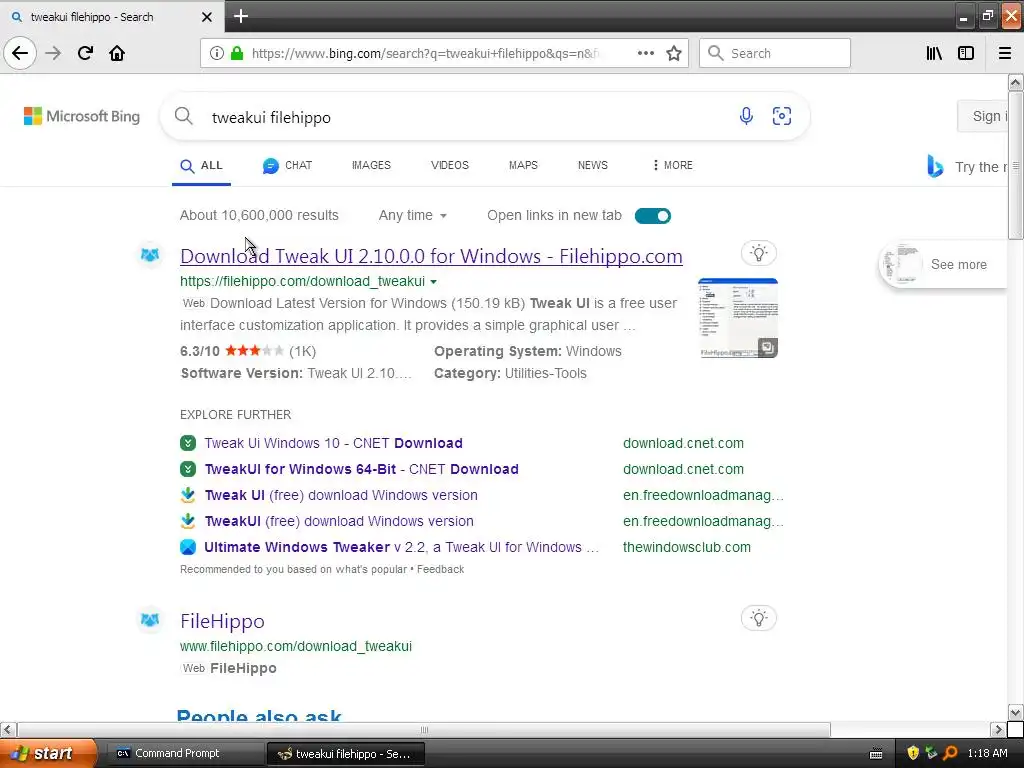Click lightbulb icon beside Tweak UI result
The width and height of the screenshot is (1024, 768).
click(758, 253)
